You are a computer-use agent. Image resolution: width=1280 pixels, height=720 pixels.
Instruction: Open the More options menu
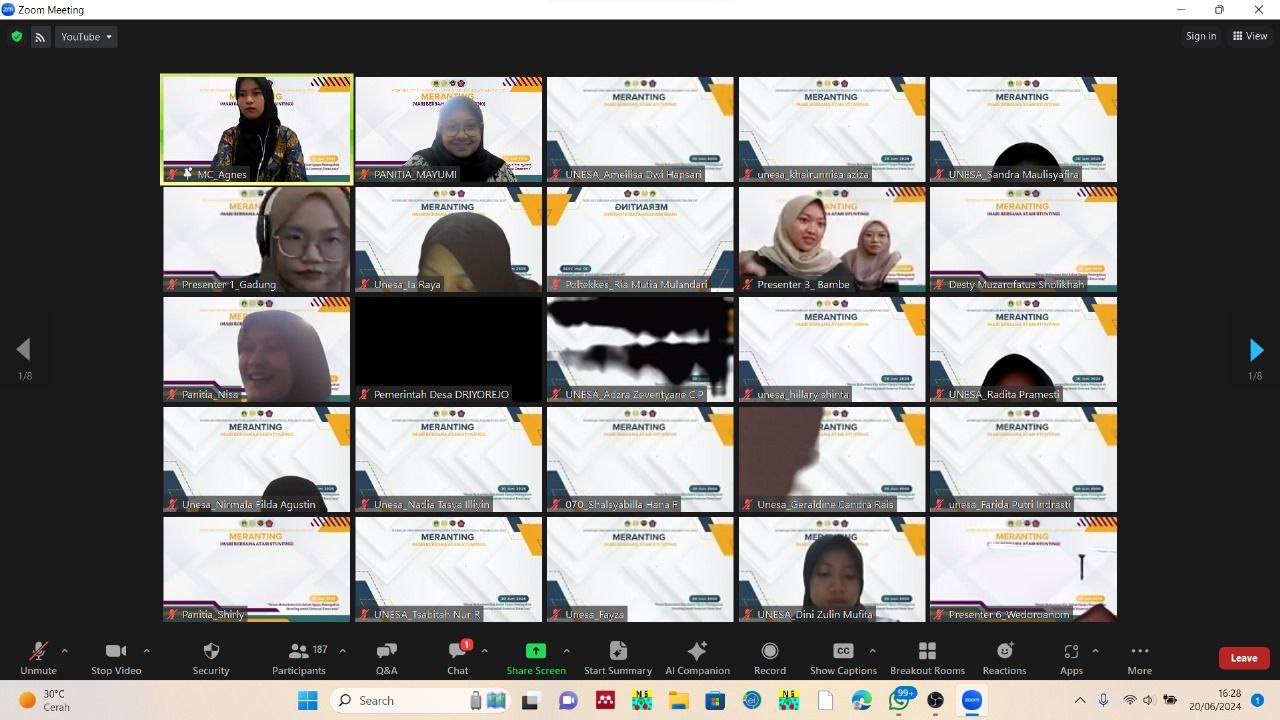pyautogui.click(x=1139, y=658)
